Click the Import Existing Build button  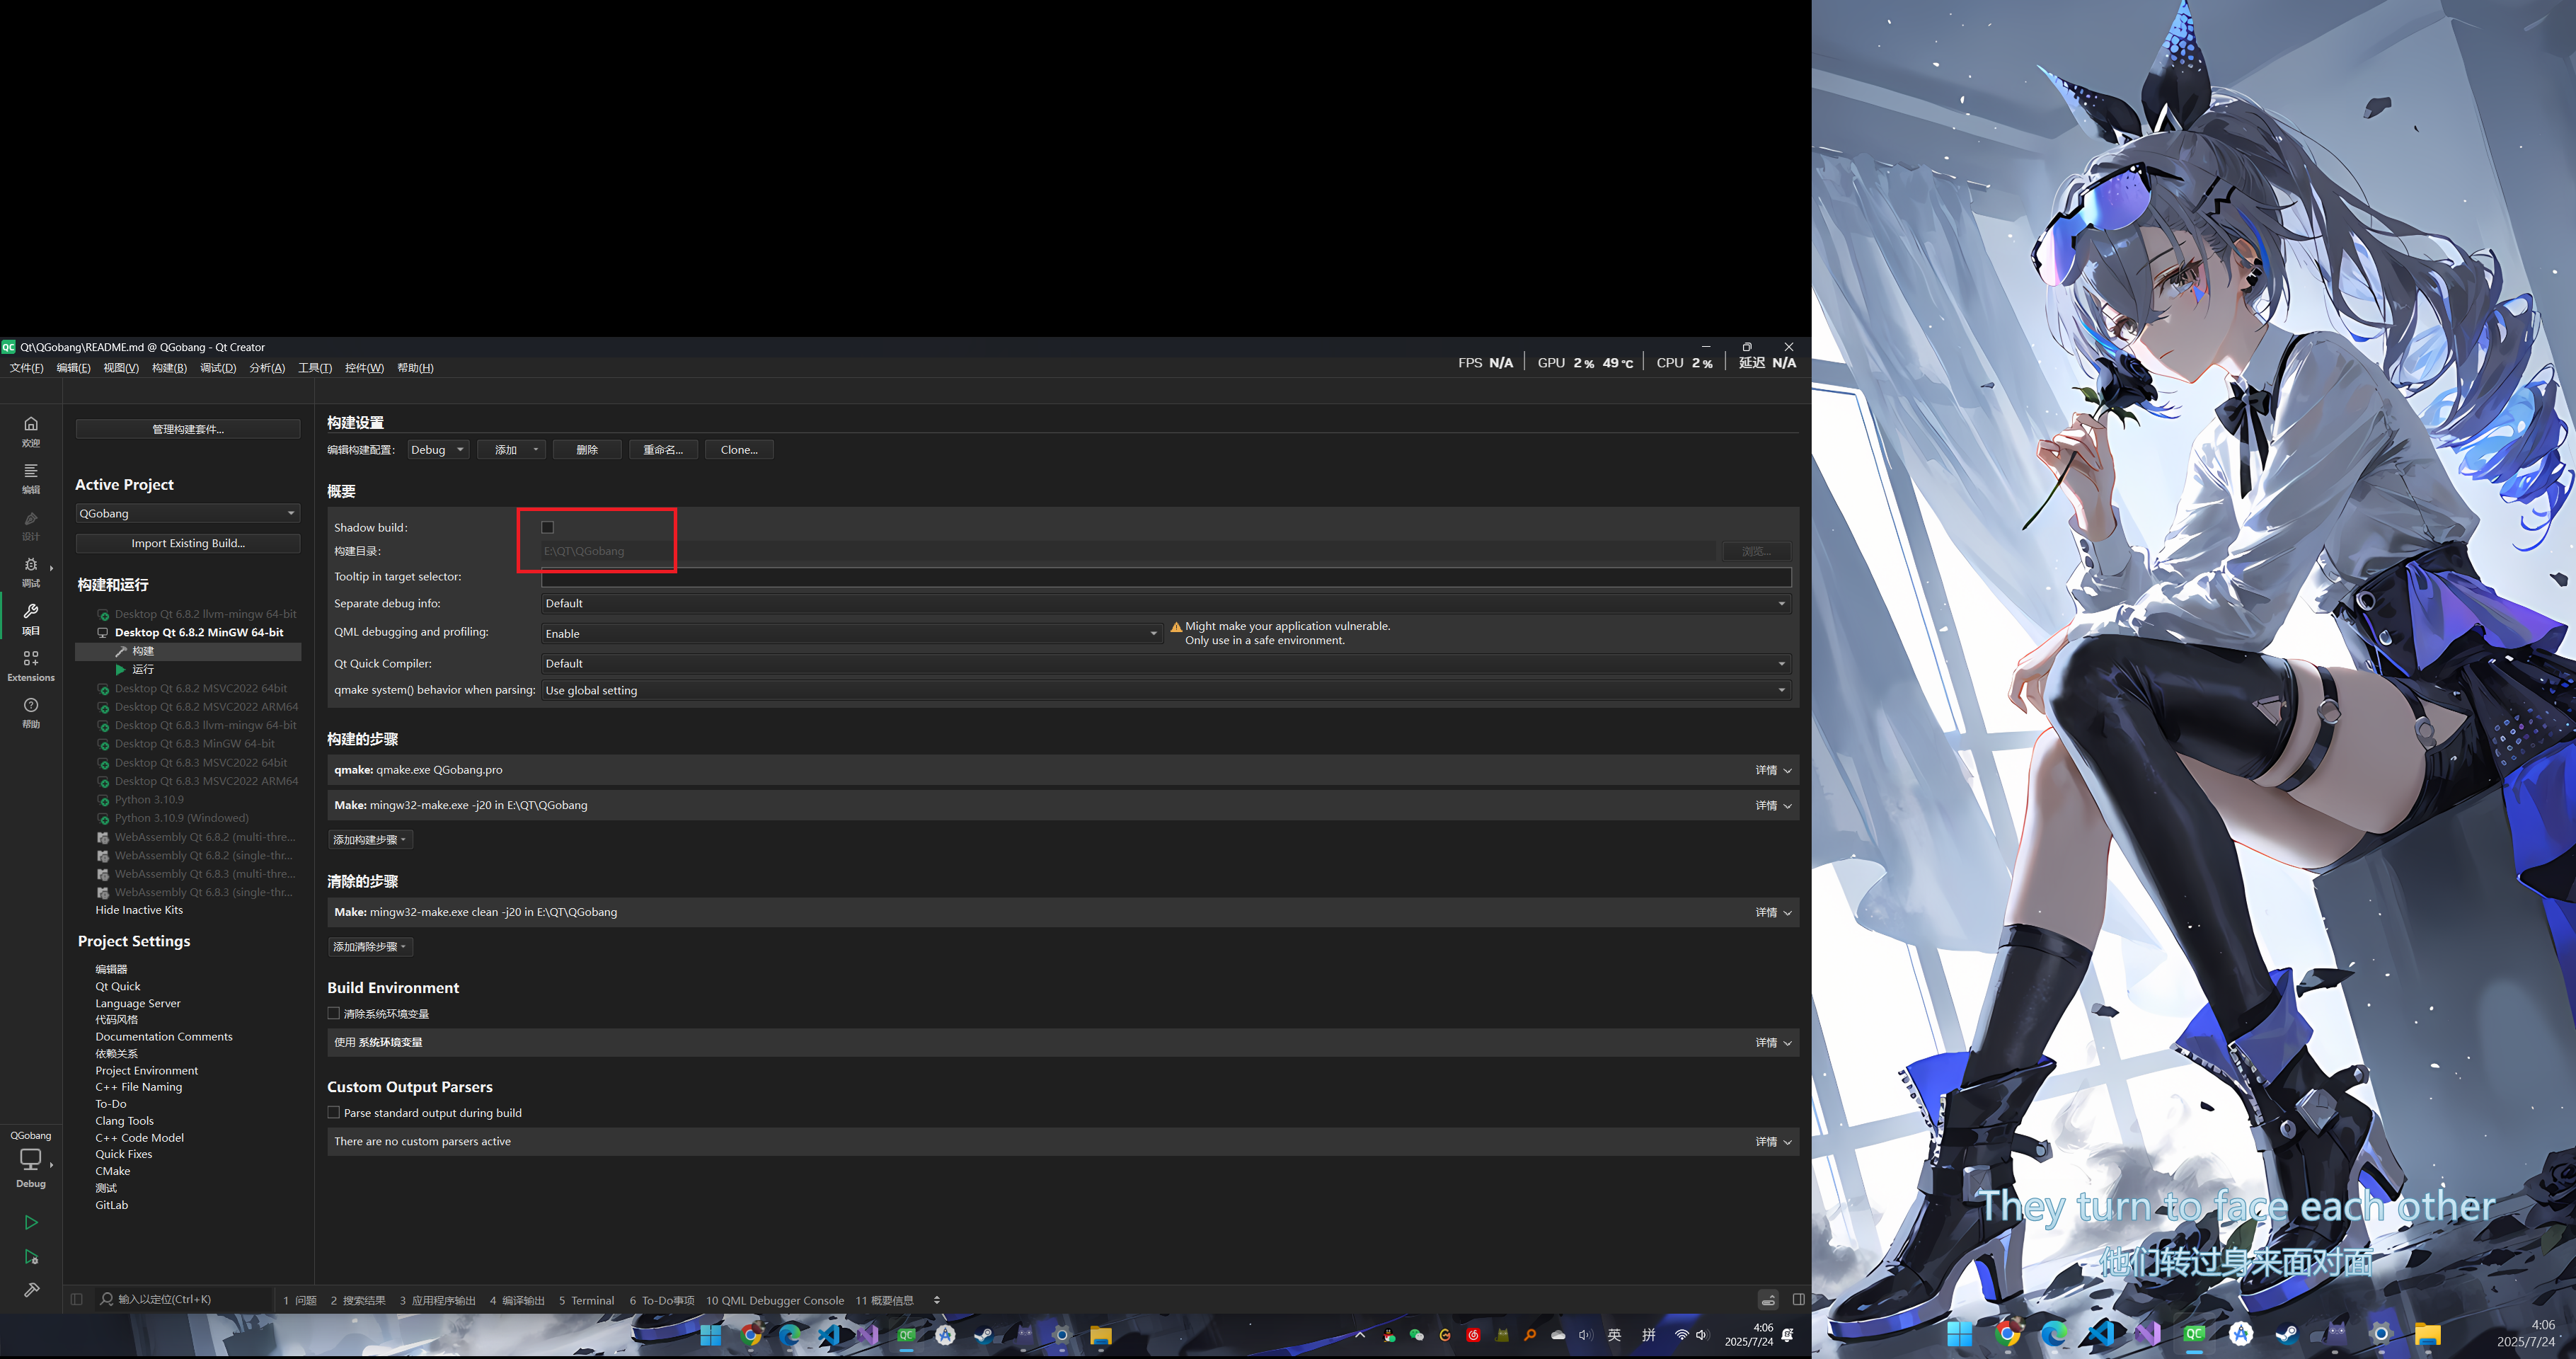click(x=188, y=543)
